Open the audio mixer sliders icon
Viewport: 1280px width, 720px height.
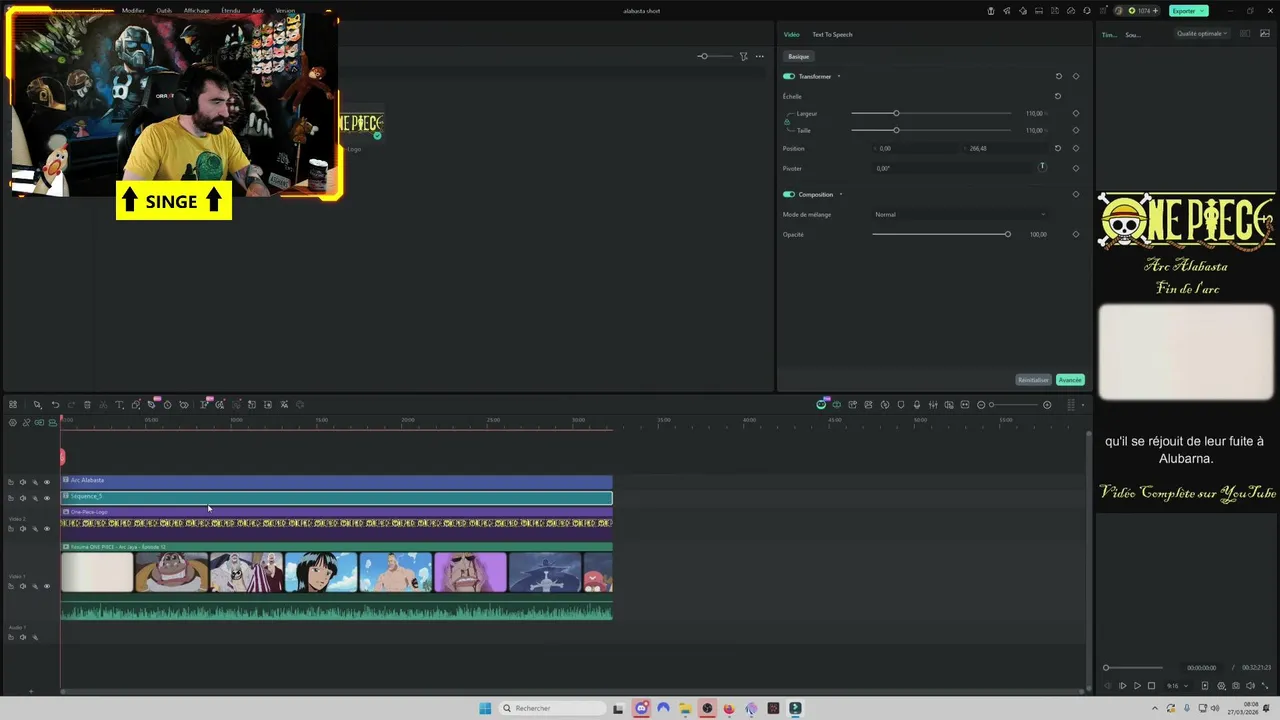pos(933,405)
